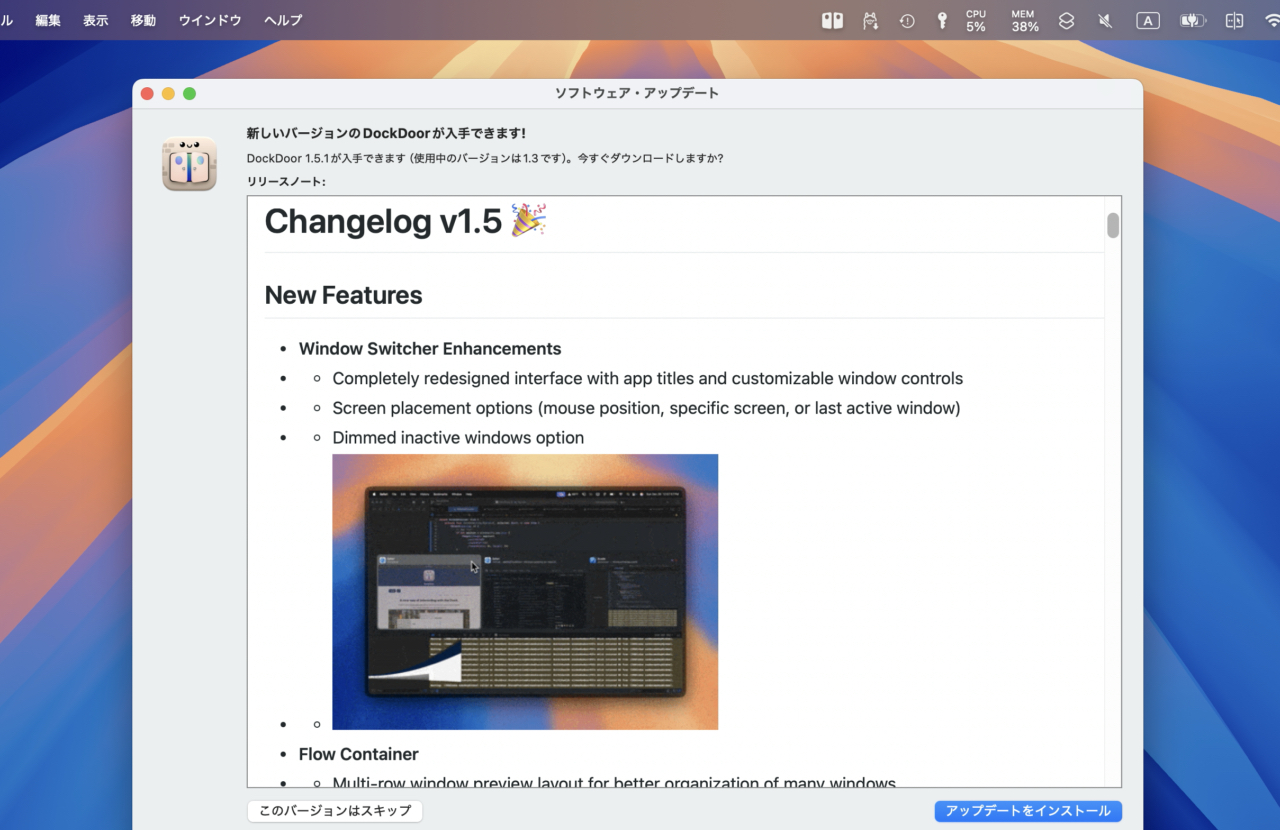The width and height of the screenshot is (1280, 830).
Task: Open the DockDoor menu bar icon
Action: pyautogui.click(x=832, y=20)
